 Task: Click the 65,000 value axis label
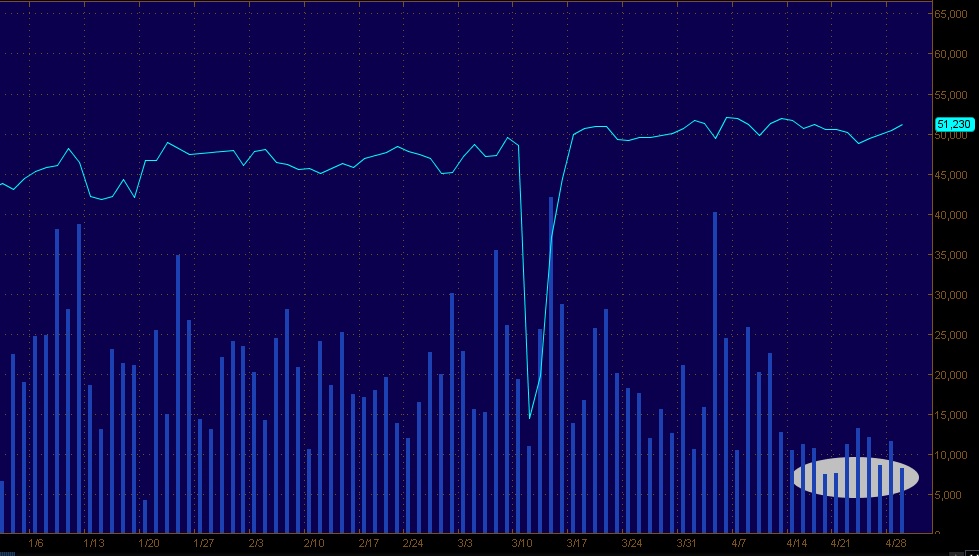[x=953, y=14]
